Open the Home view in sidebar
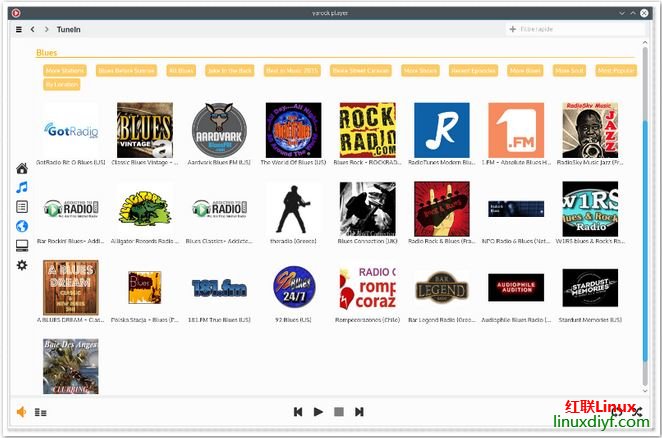 [x=22, y=169]
